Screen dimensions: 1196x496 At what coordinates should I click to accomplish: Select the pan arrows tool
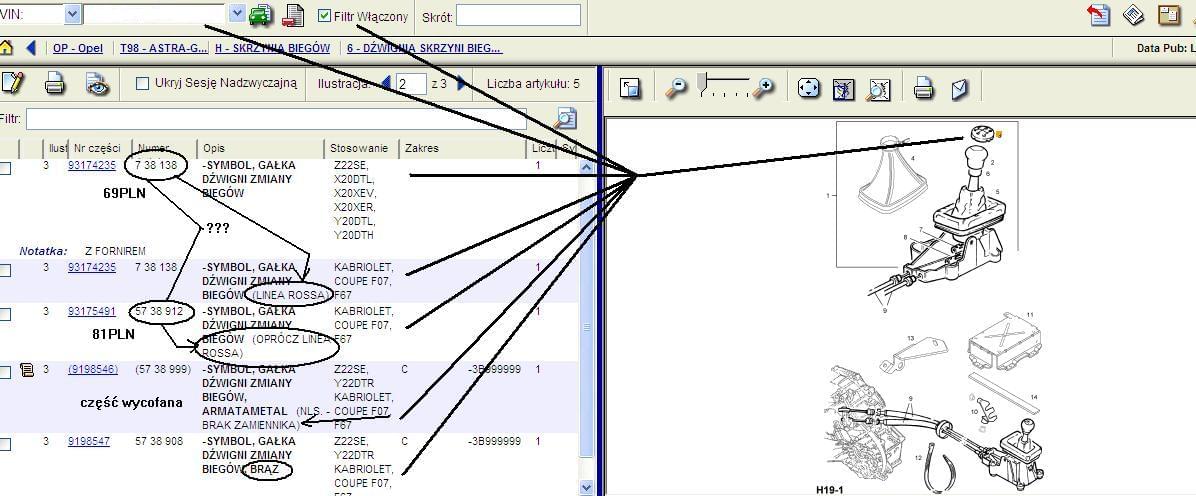[x=808, y=89]
